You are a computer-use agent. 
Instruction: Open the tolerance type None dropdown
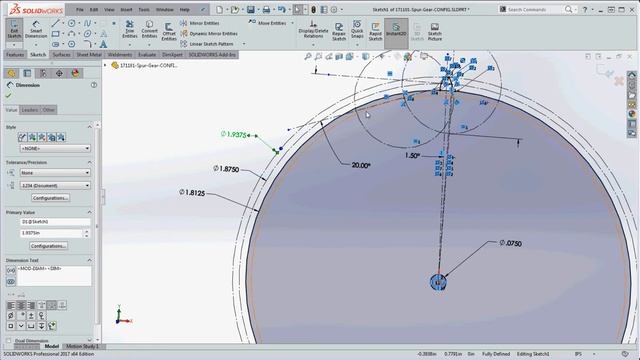tap(55, 173)
